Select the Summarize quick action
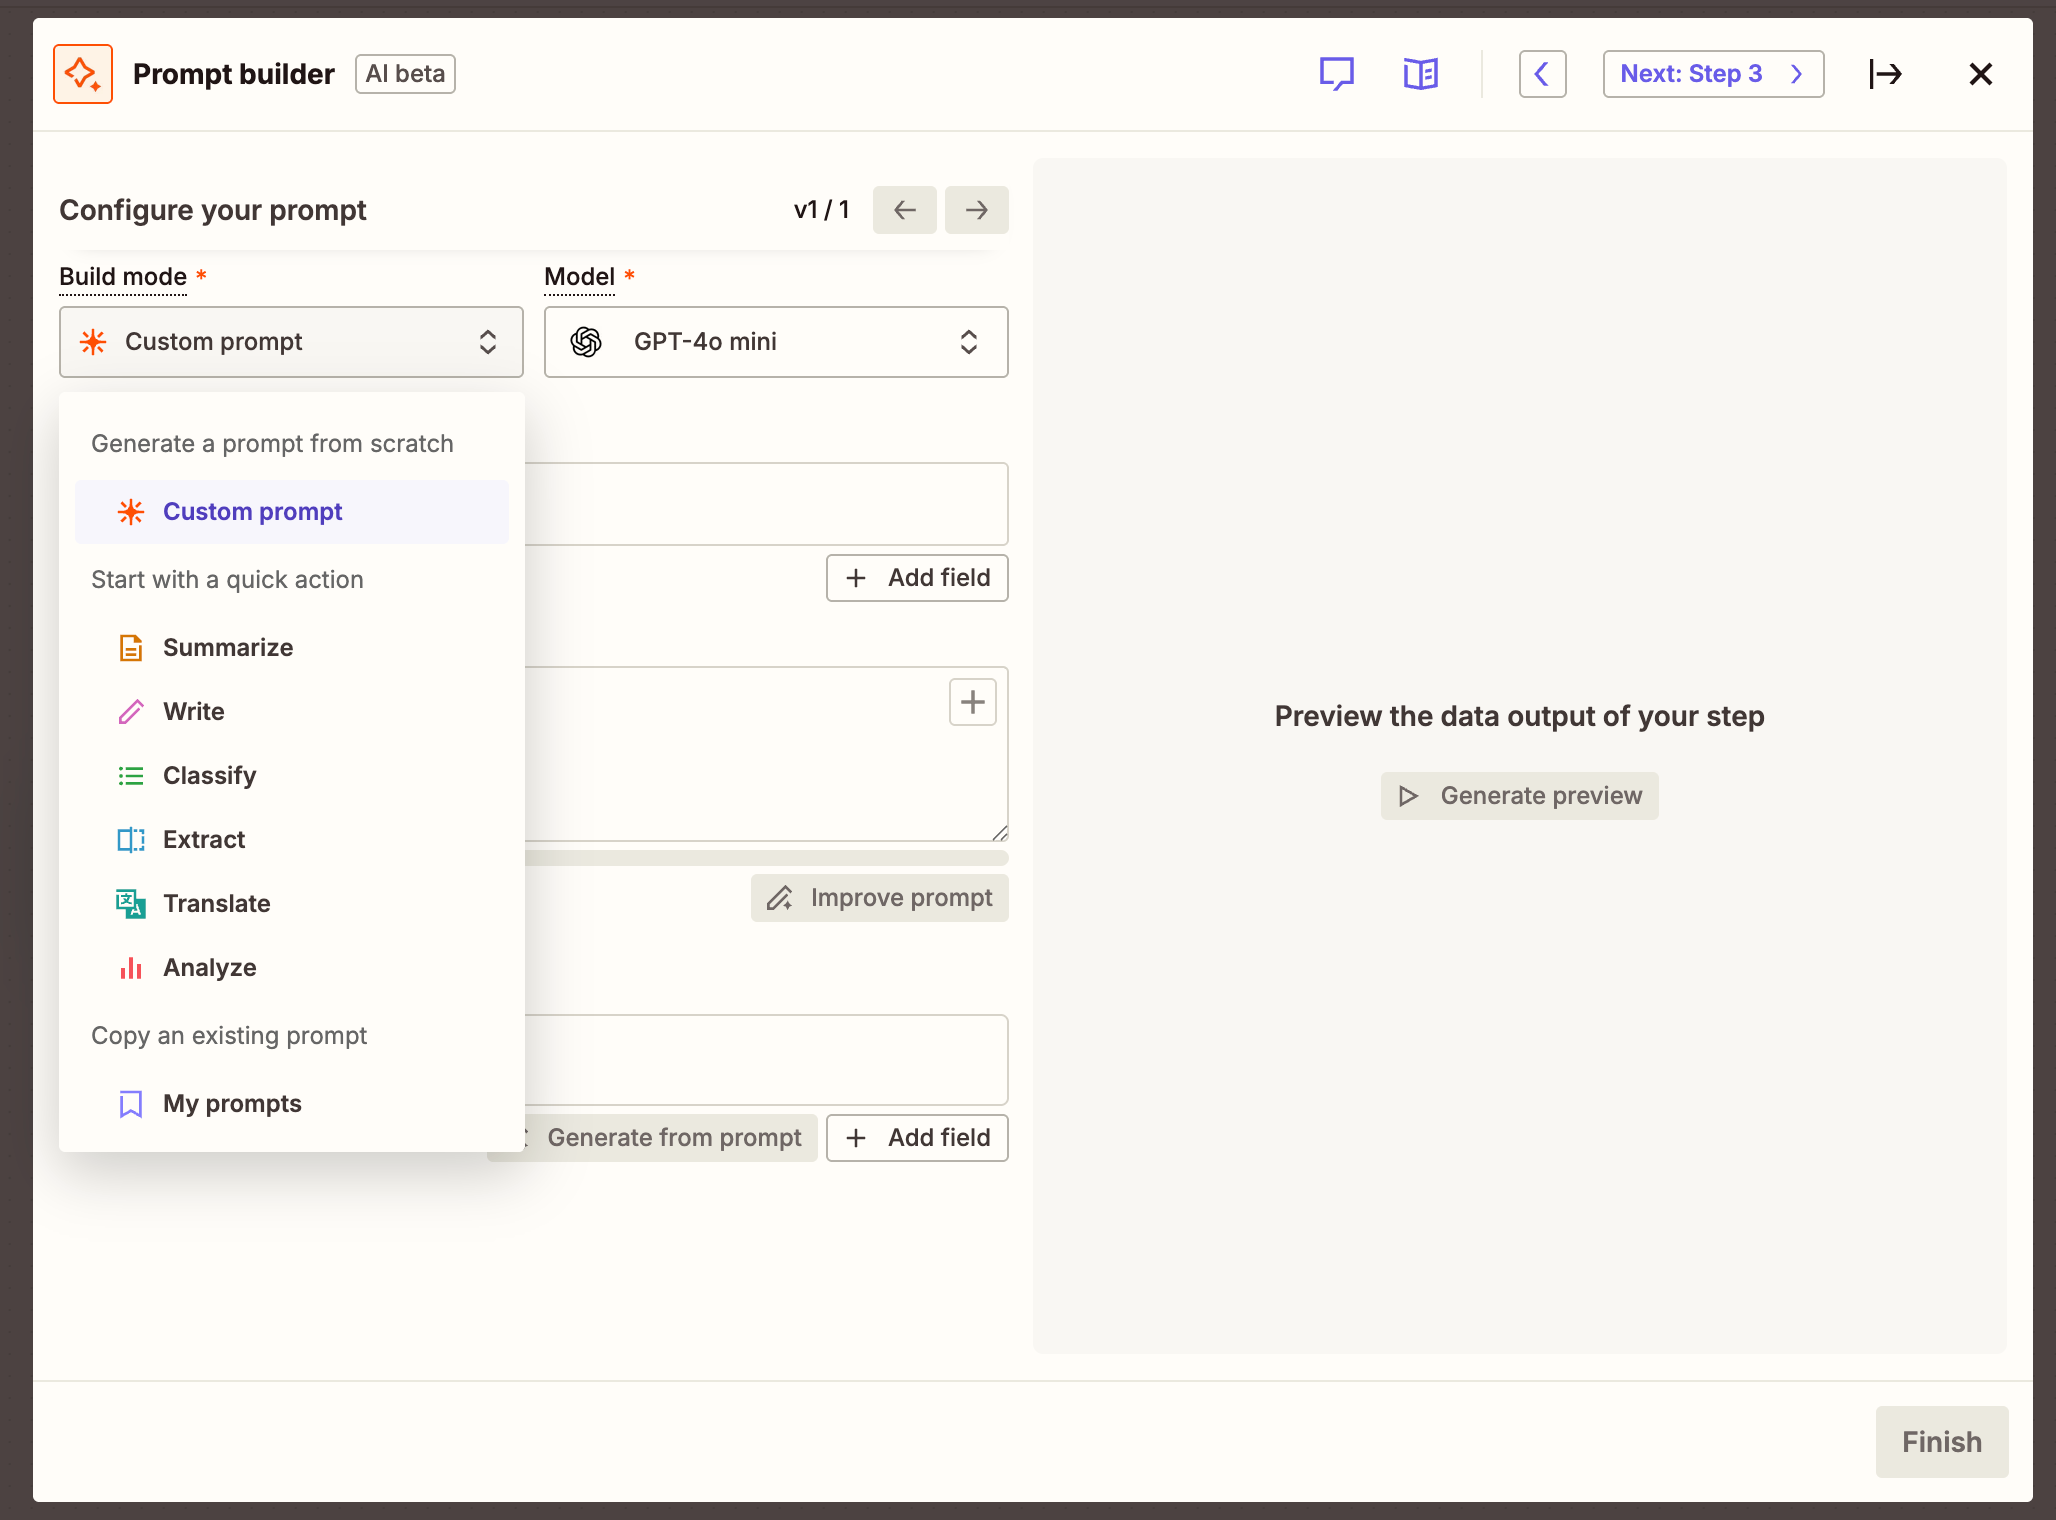 [229, 647]
